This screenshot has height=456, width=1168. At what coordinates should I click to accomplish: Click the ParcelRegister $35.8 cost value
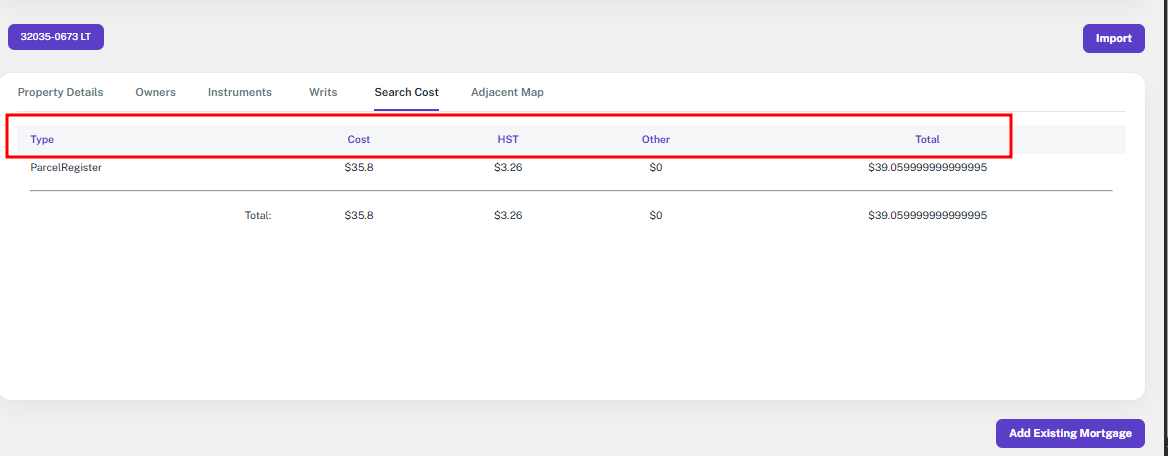359,168
